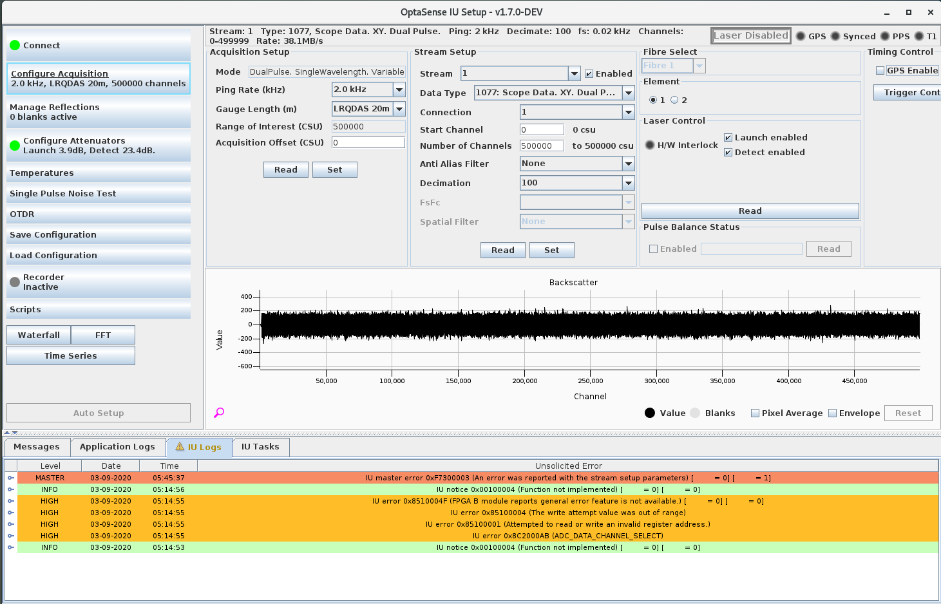The height and width of the screenshot is (604, 941).
Task: Expand the MASTER error log row
Action: (x=11, y=478)
